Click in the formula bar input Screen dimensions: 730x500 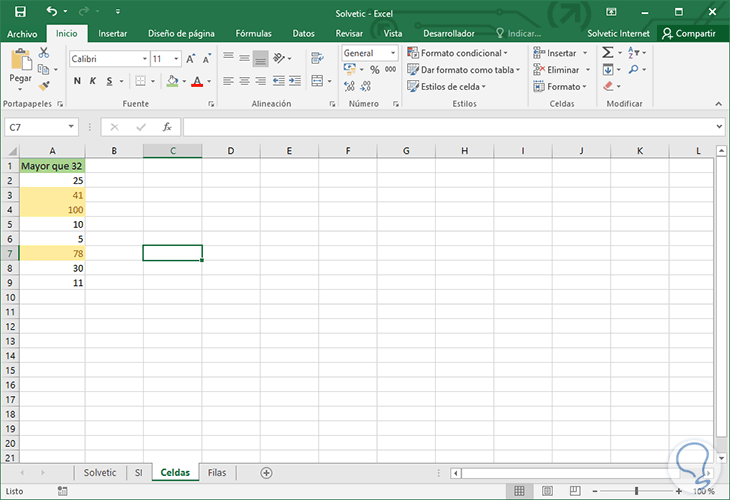(449, 127)
